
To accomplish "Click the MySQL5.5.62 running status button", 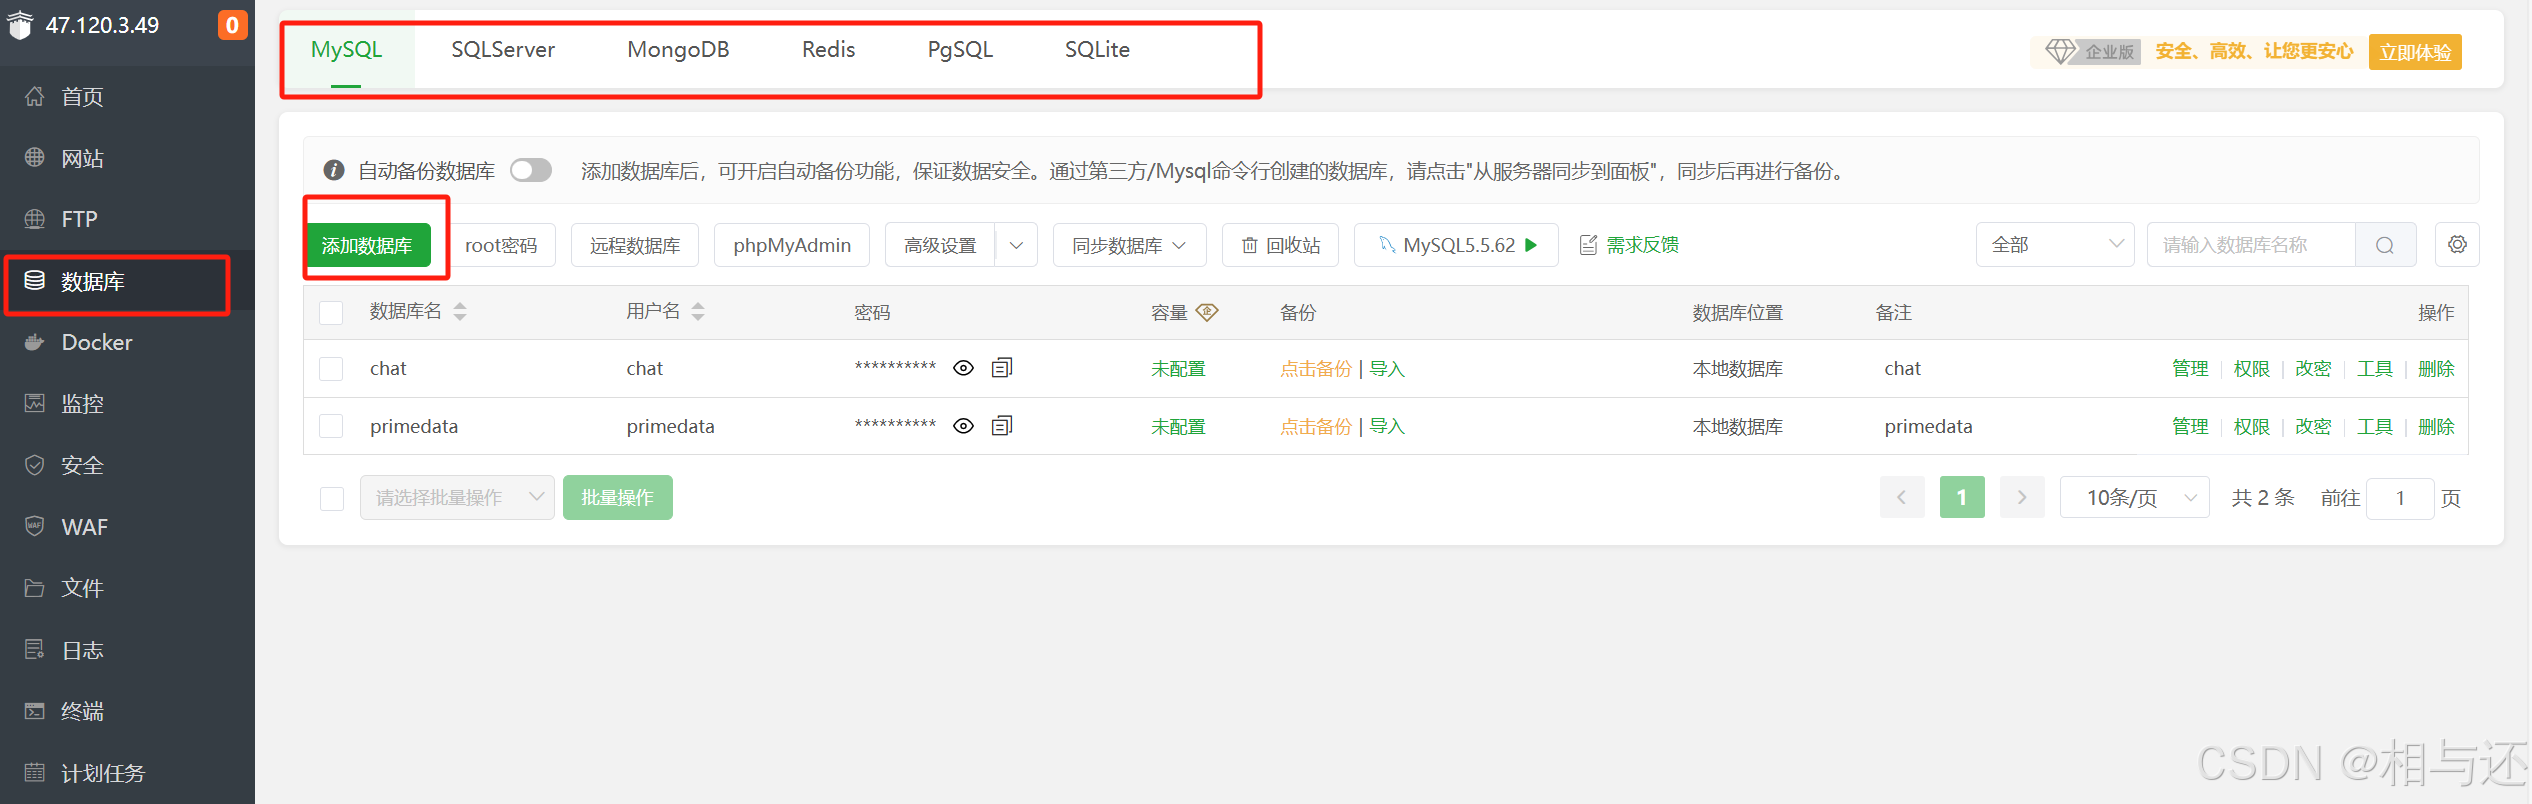I will click(x=1456, y=245).
